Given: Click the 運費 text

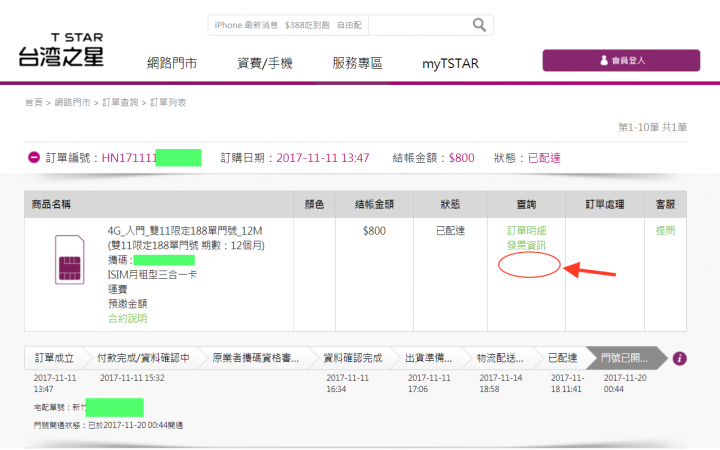Looking at the screenshot, I should [x=118, y=289].
